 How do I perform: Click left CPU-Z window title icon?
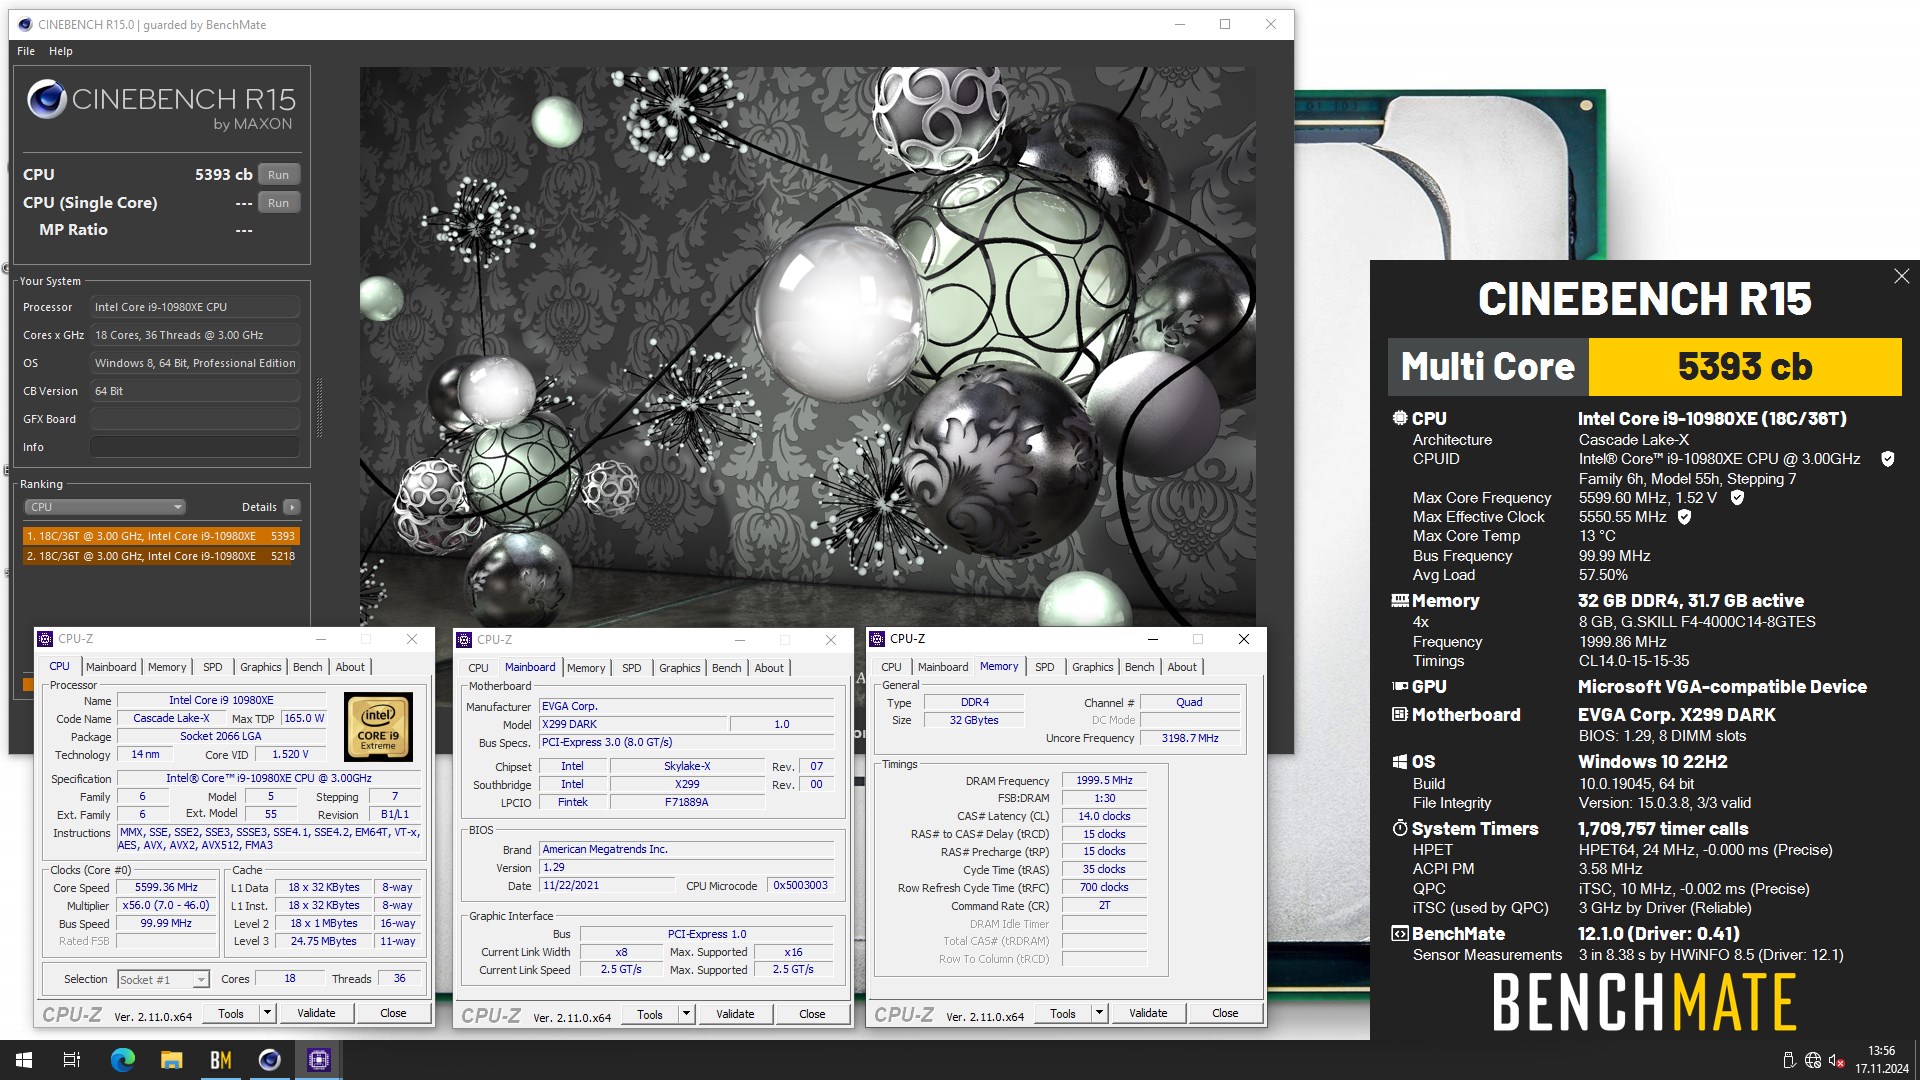(45, 639)
